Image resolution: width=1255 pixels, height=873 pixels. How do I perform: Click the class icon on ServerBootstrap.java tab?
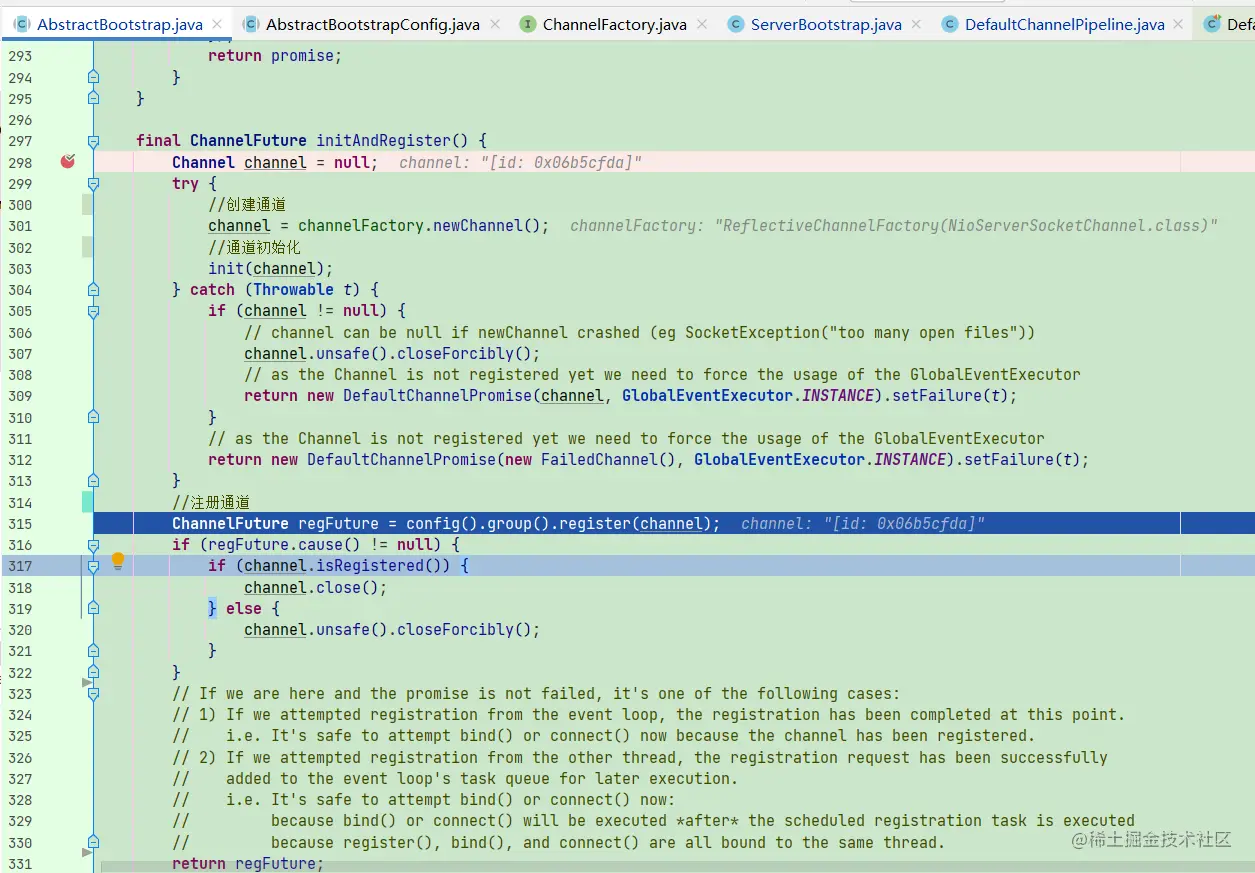click(736, 24)
